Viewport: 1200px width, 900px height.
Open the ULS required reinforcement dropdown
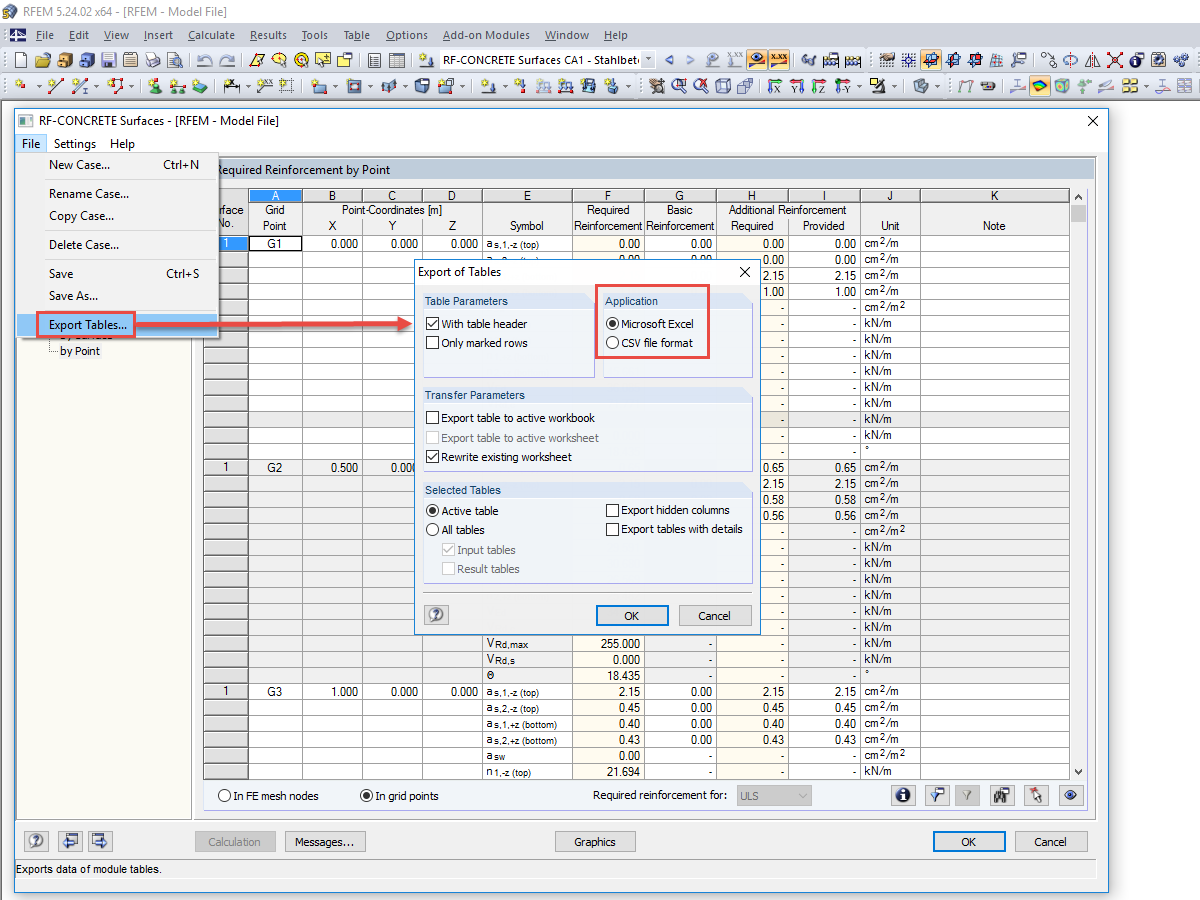[x=773, y=796]
